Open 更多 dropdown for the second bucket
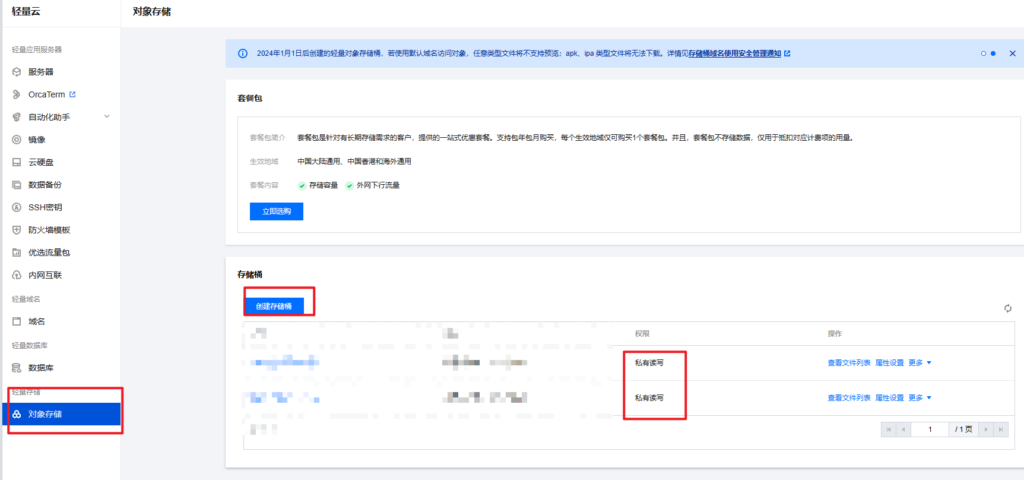The height and width of the screenshot is (480, 1024). (919, 397)
